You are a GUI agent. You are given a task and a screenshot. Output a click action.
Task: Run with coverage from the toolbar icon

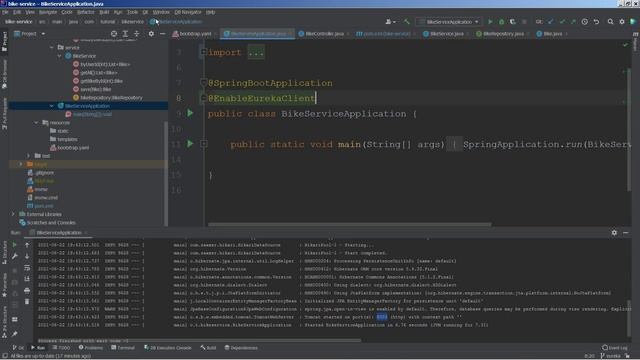[x=512, y=22]
